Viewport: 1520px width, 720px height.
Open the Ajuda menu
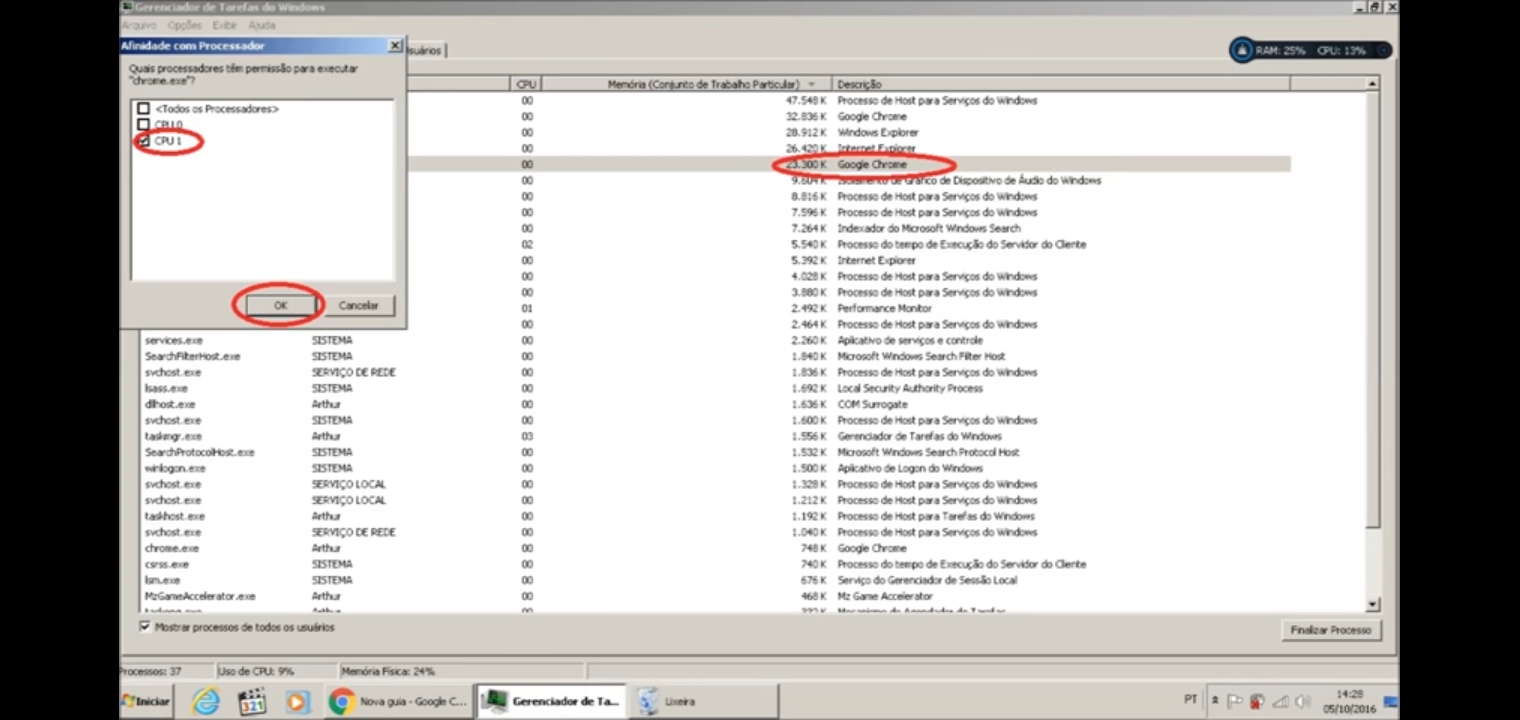[x=262, y=25]
